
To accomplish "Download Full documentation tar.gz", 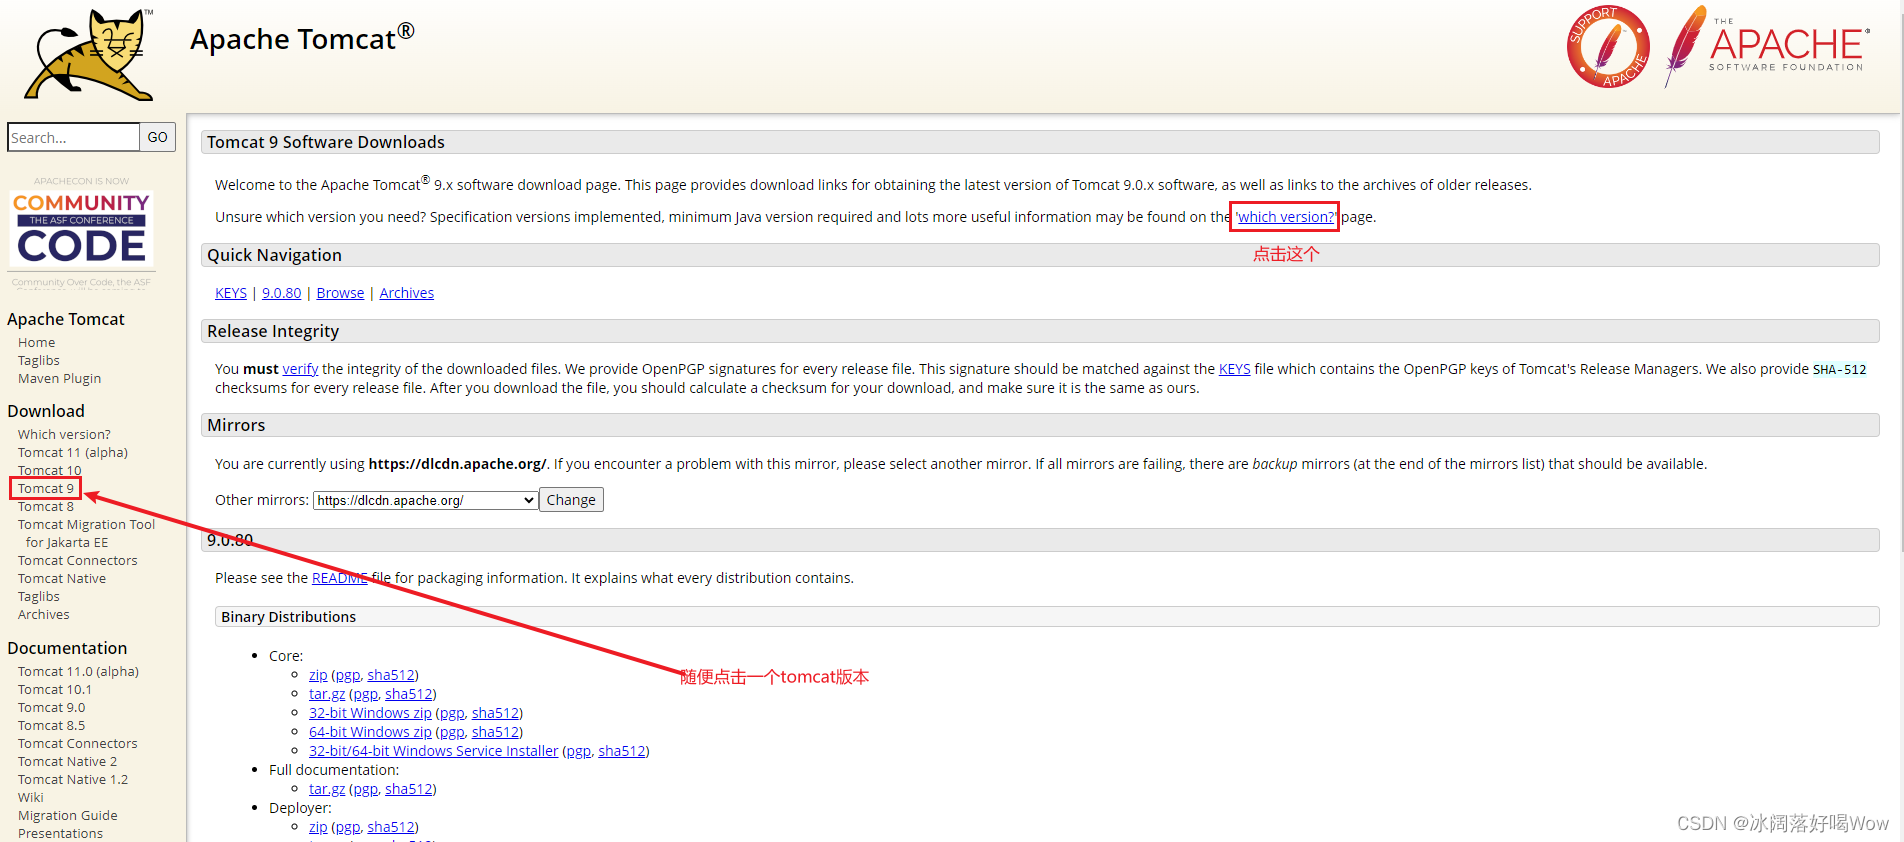I will [327, 789].
